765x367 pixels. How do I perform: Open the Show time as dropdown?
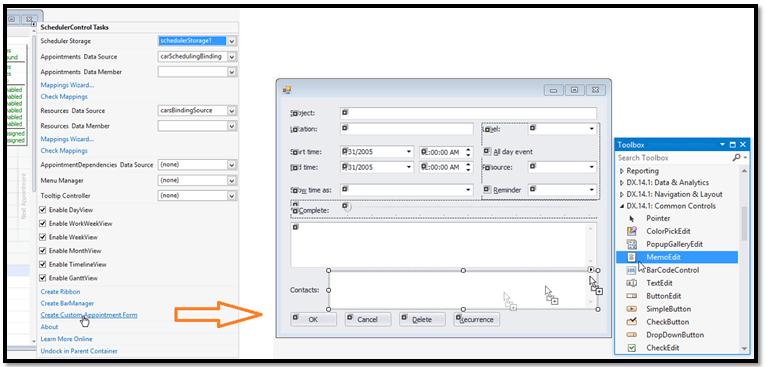coord(468,190)
